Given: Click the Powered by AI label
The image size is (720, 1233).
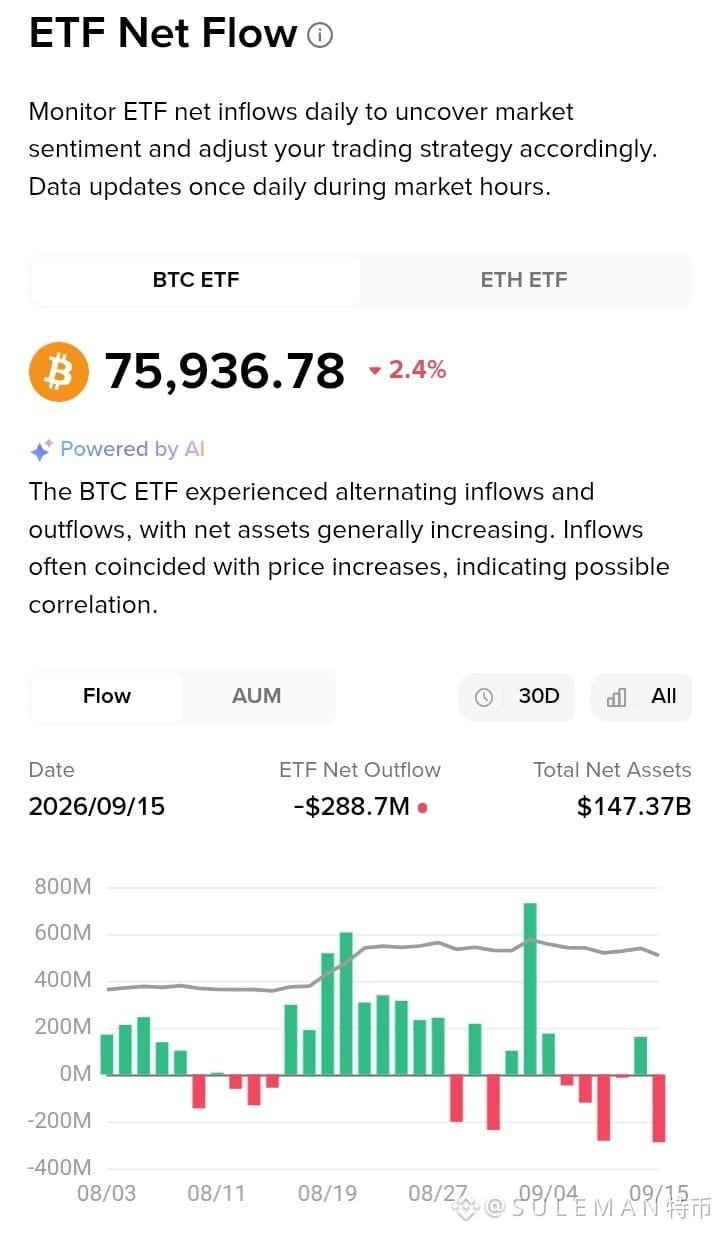Looking at the screenshot, I should tap(132, 449).
